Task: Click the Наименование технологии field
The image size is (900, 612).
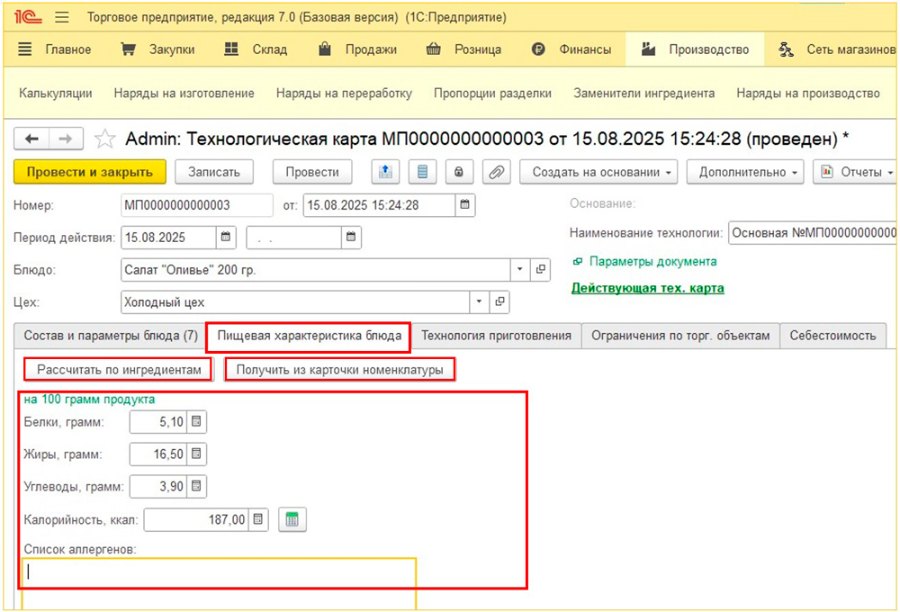Action: pos(812,233)
